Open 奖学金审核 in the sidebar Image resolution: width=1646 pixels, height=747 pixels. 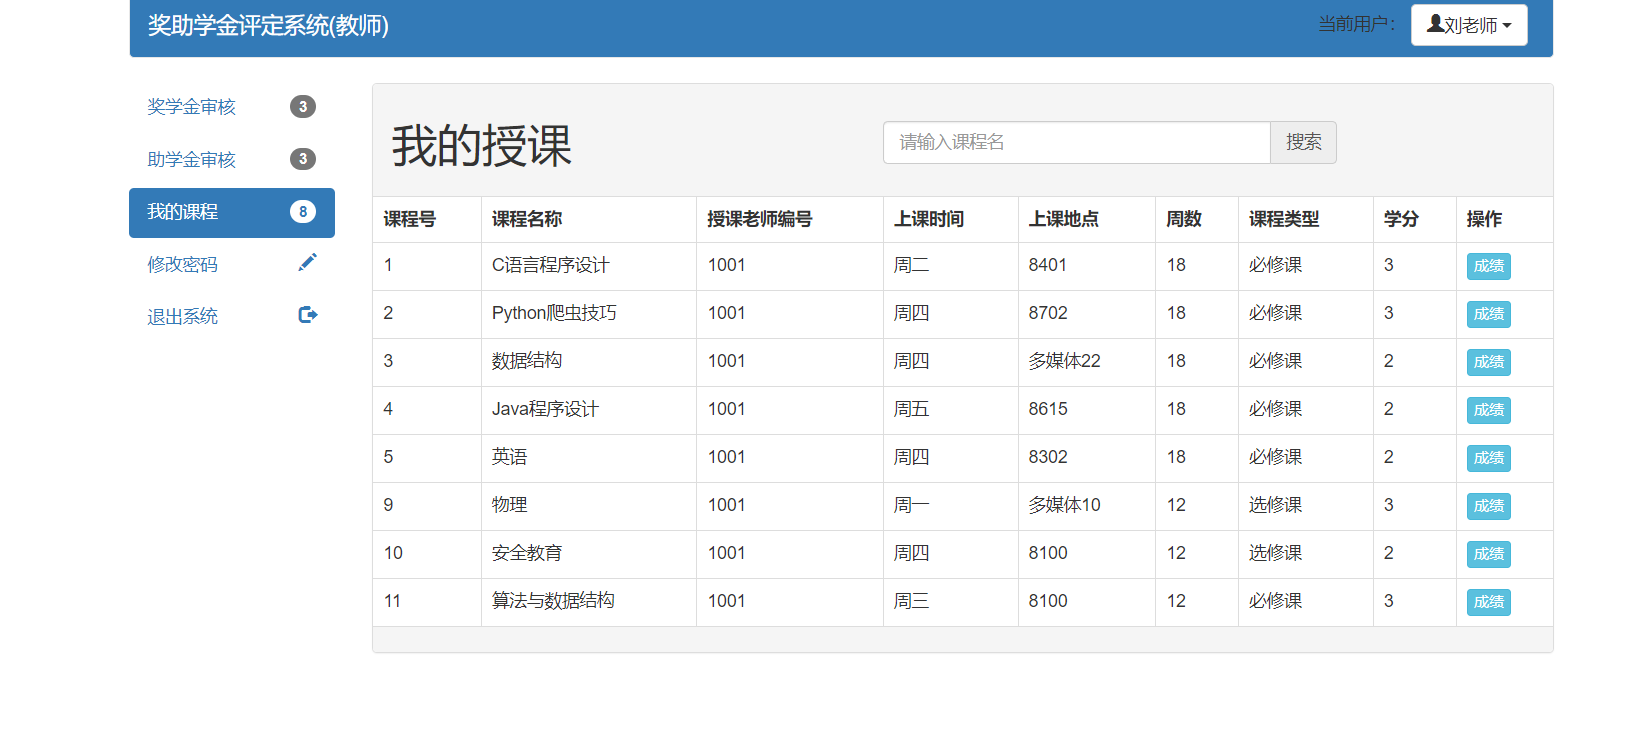pyautogui.click(x=232, y=107)
